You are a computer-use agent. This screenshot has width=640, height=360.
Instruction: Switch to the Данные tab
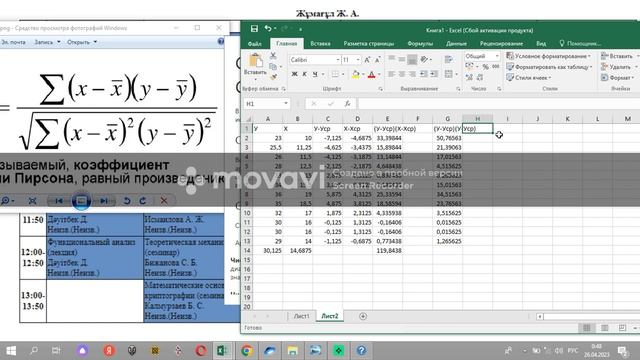456,43
